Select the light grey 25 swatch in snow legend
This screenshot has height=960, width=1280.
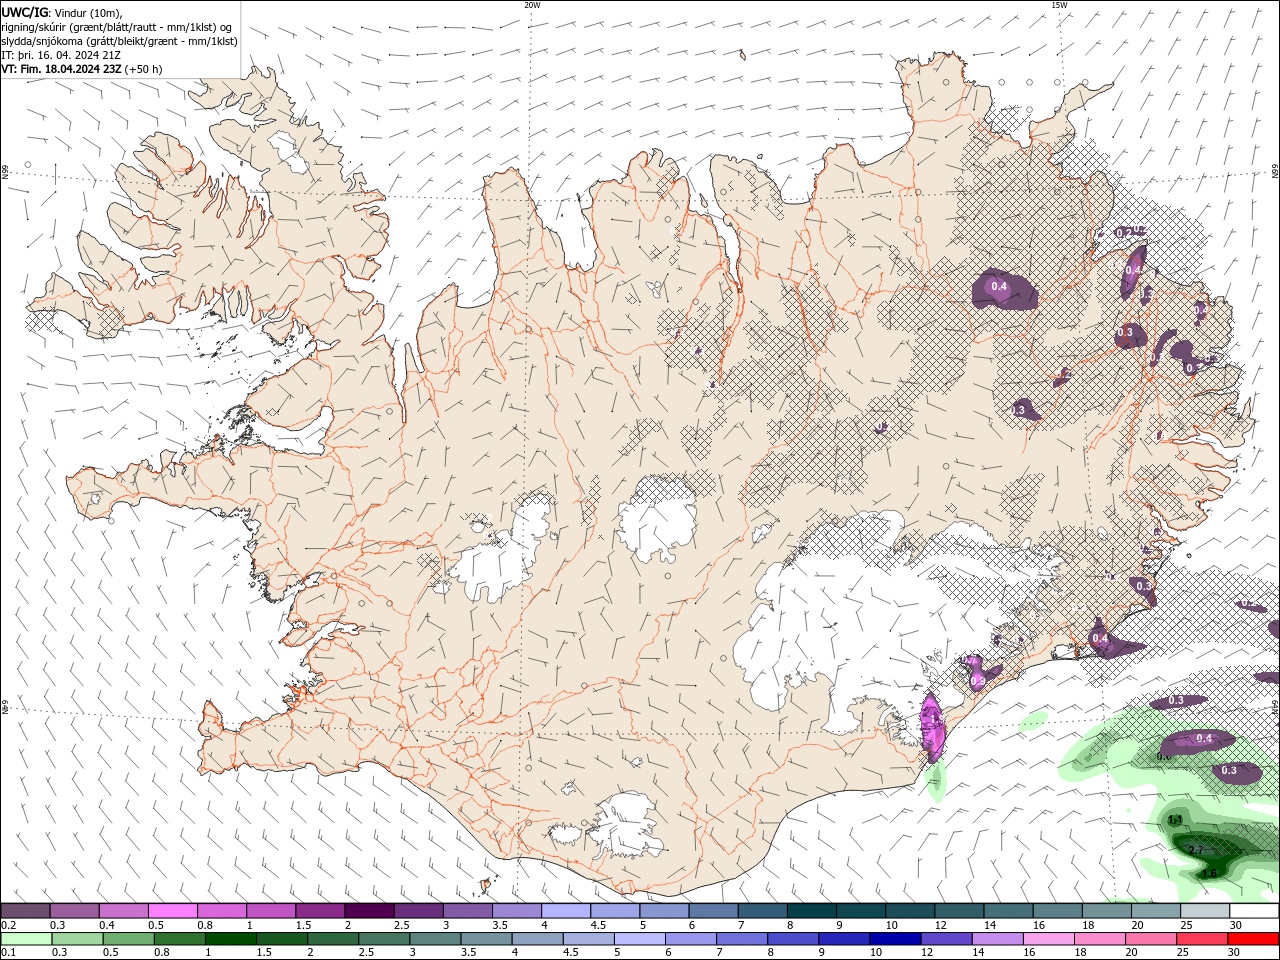click(1205, 911)
